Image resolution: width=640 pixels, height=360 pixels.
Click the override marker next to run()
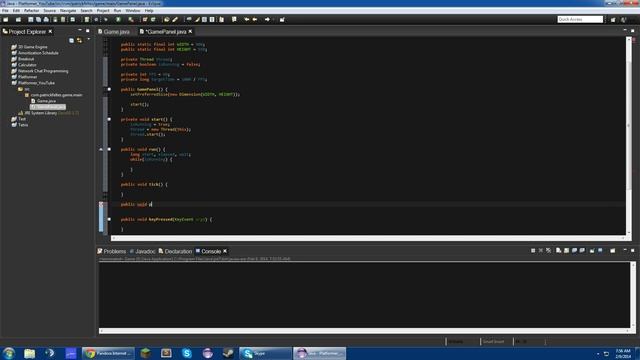coord(101,149)
